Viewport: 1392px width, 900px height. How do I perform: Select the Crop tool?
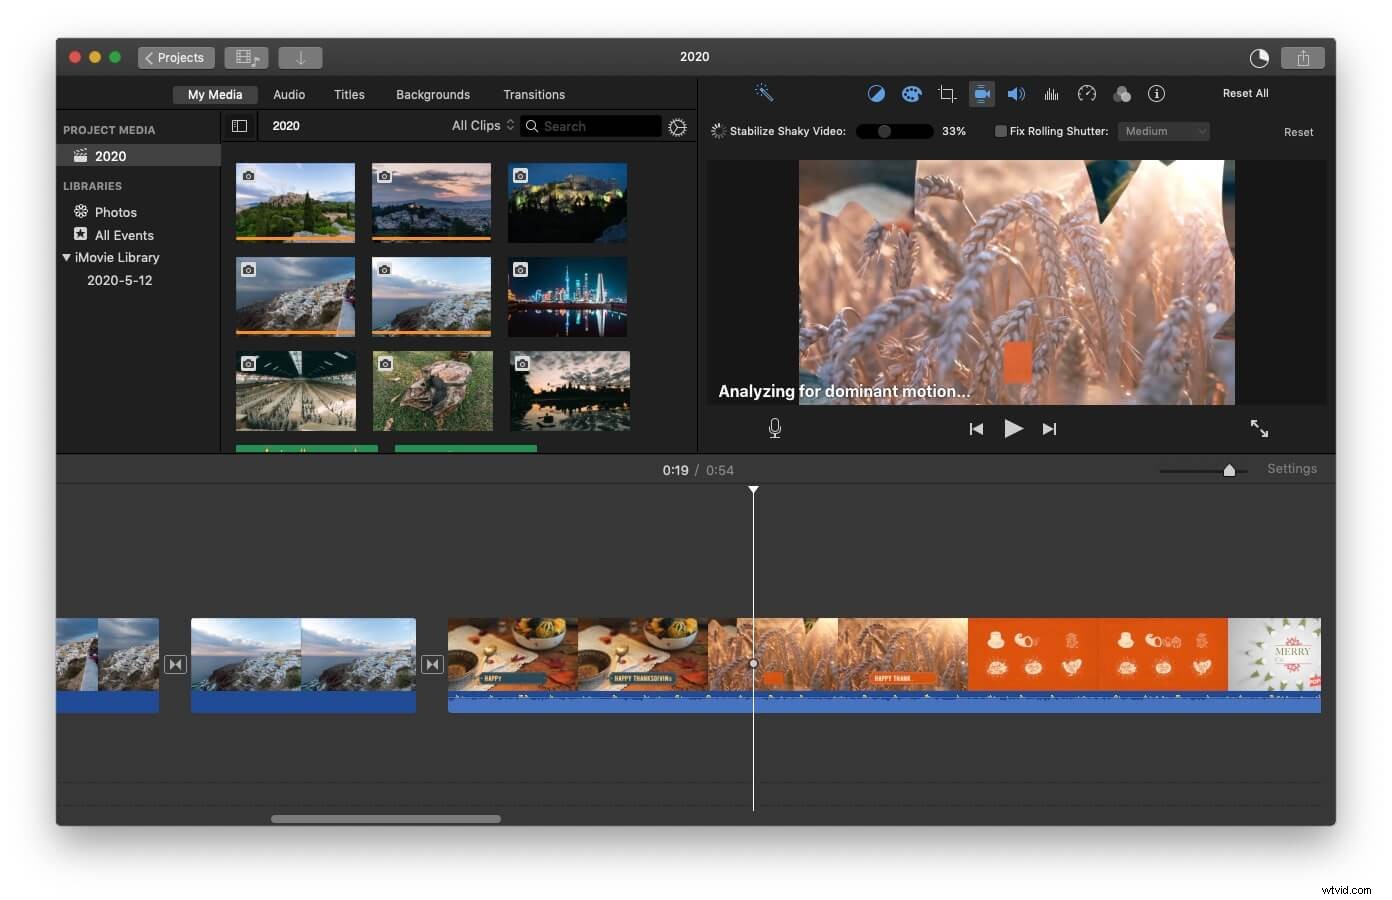point(947,93)
